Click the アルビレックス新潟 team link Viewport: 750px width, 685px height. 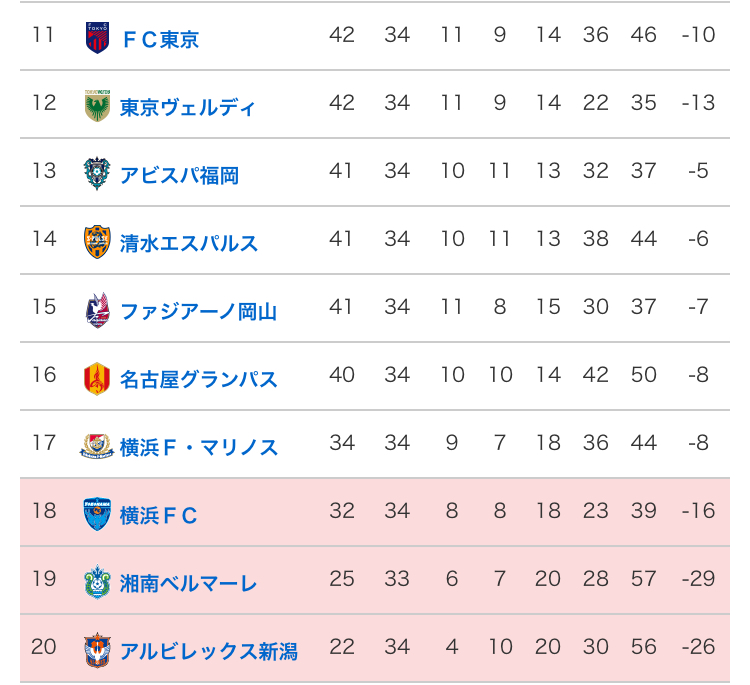pos(208,651)
